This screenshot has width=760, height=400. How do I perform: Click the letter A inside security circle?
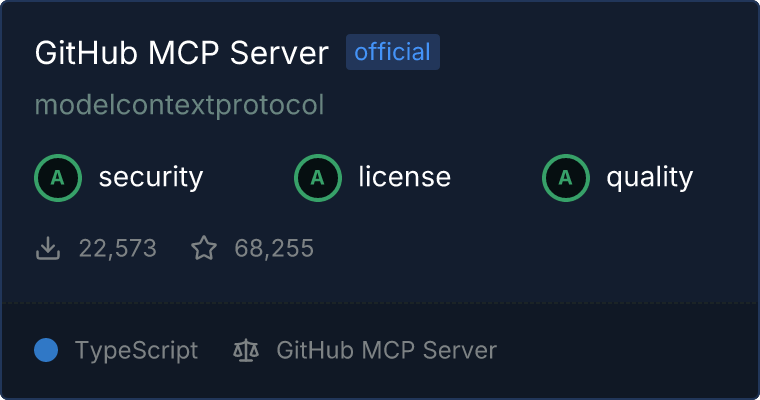pos(58,178)
